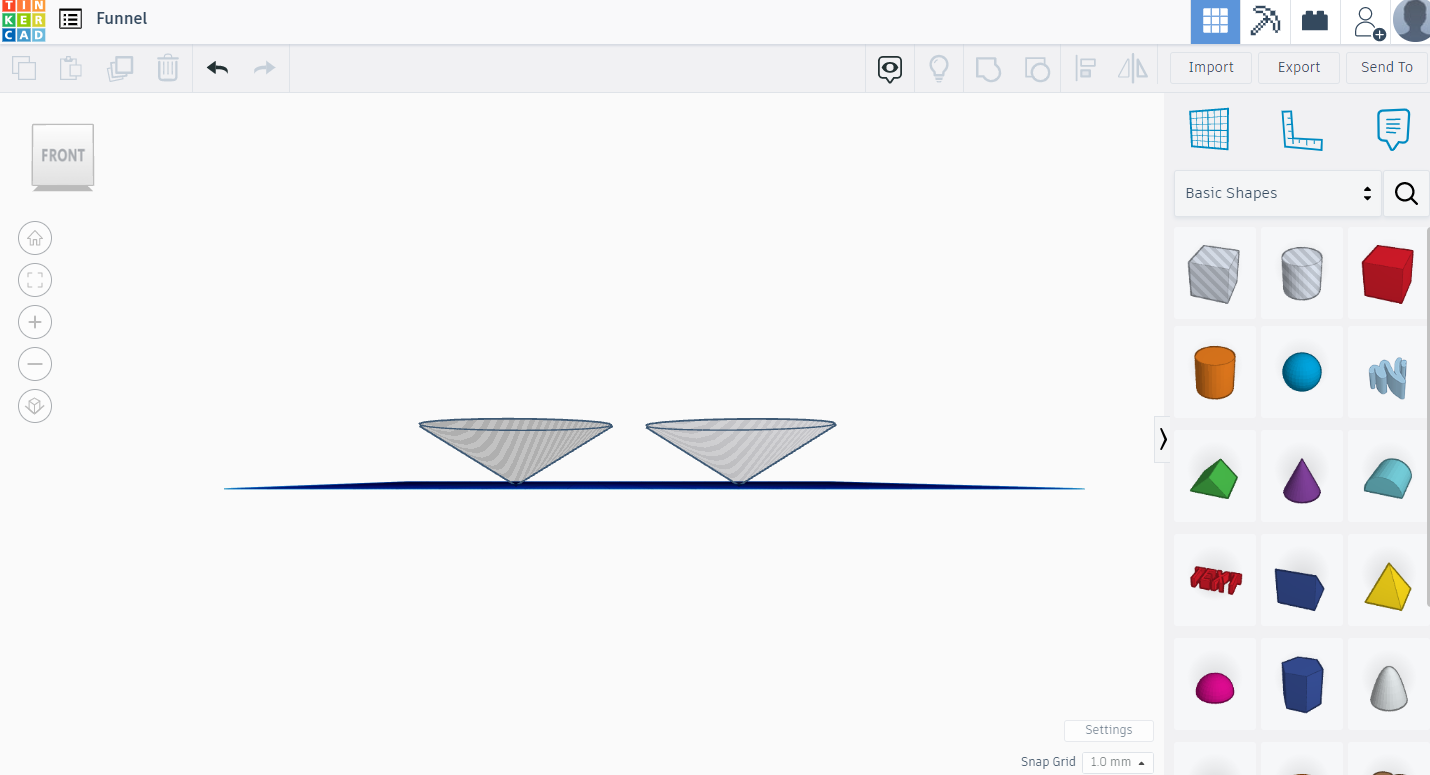Click the Group icon in the toolbar

coord(988,68)
